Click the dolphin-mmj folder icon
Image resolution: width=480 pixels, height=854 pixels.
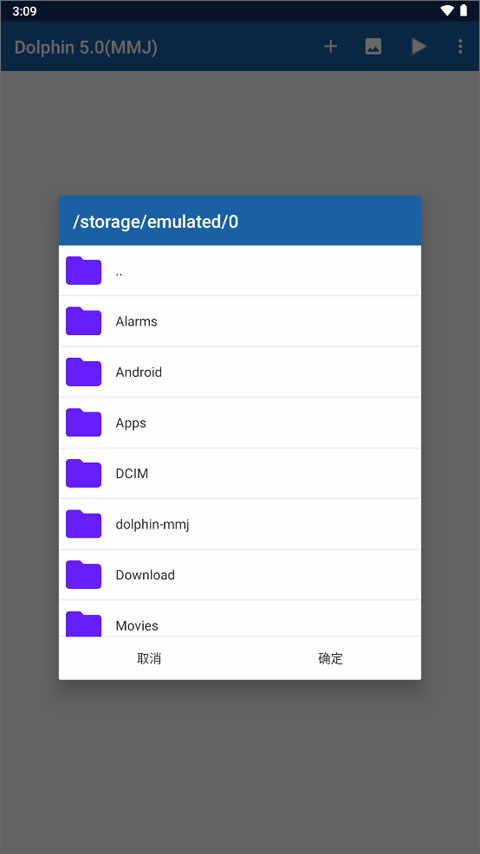(83, 524)
